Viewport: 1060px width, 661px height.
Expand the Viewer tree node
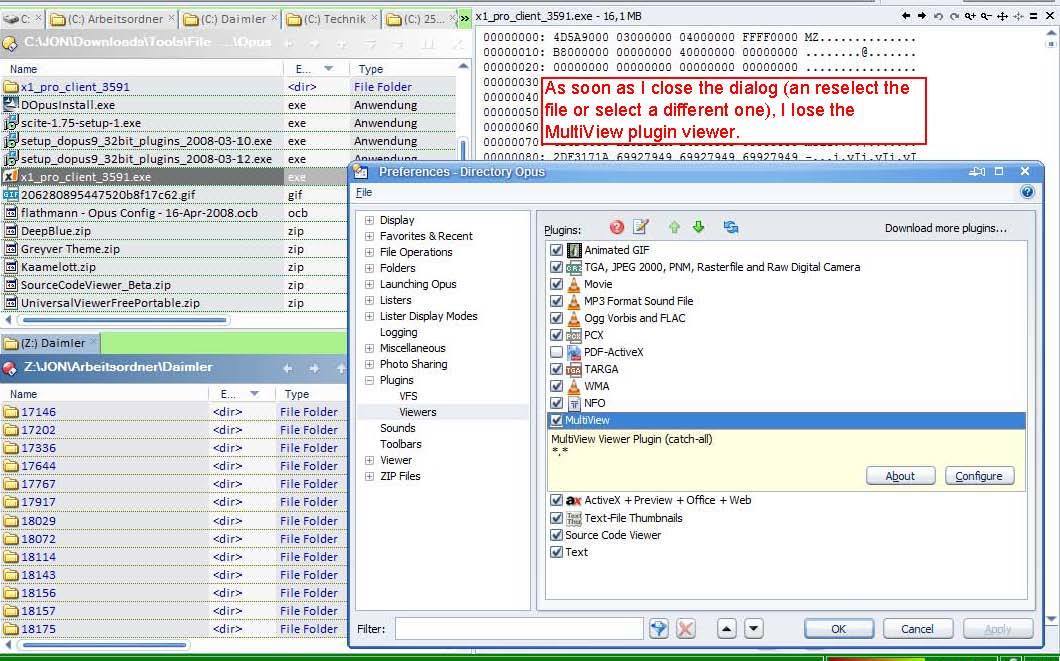click(369, 460)
